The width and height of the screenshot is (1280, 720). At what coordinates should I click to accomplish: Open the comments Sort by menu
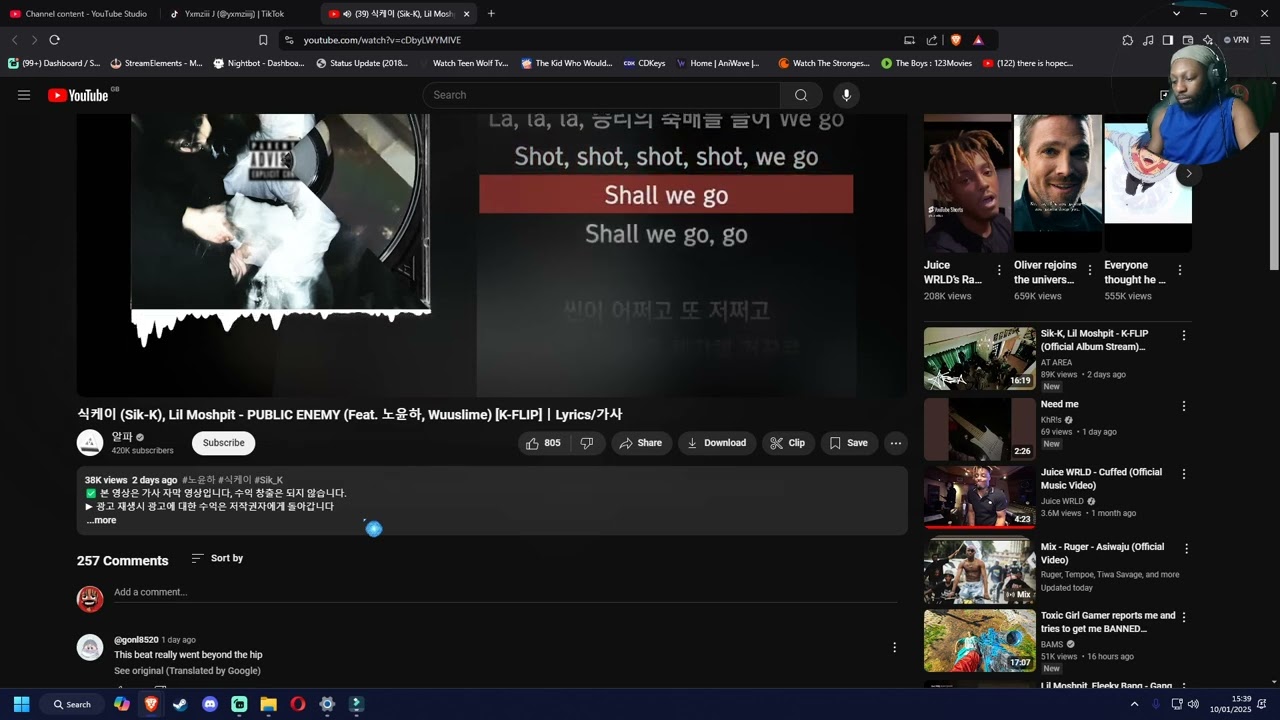coord(217,558)
